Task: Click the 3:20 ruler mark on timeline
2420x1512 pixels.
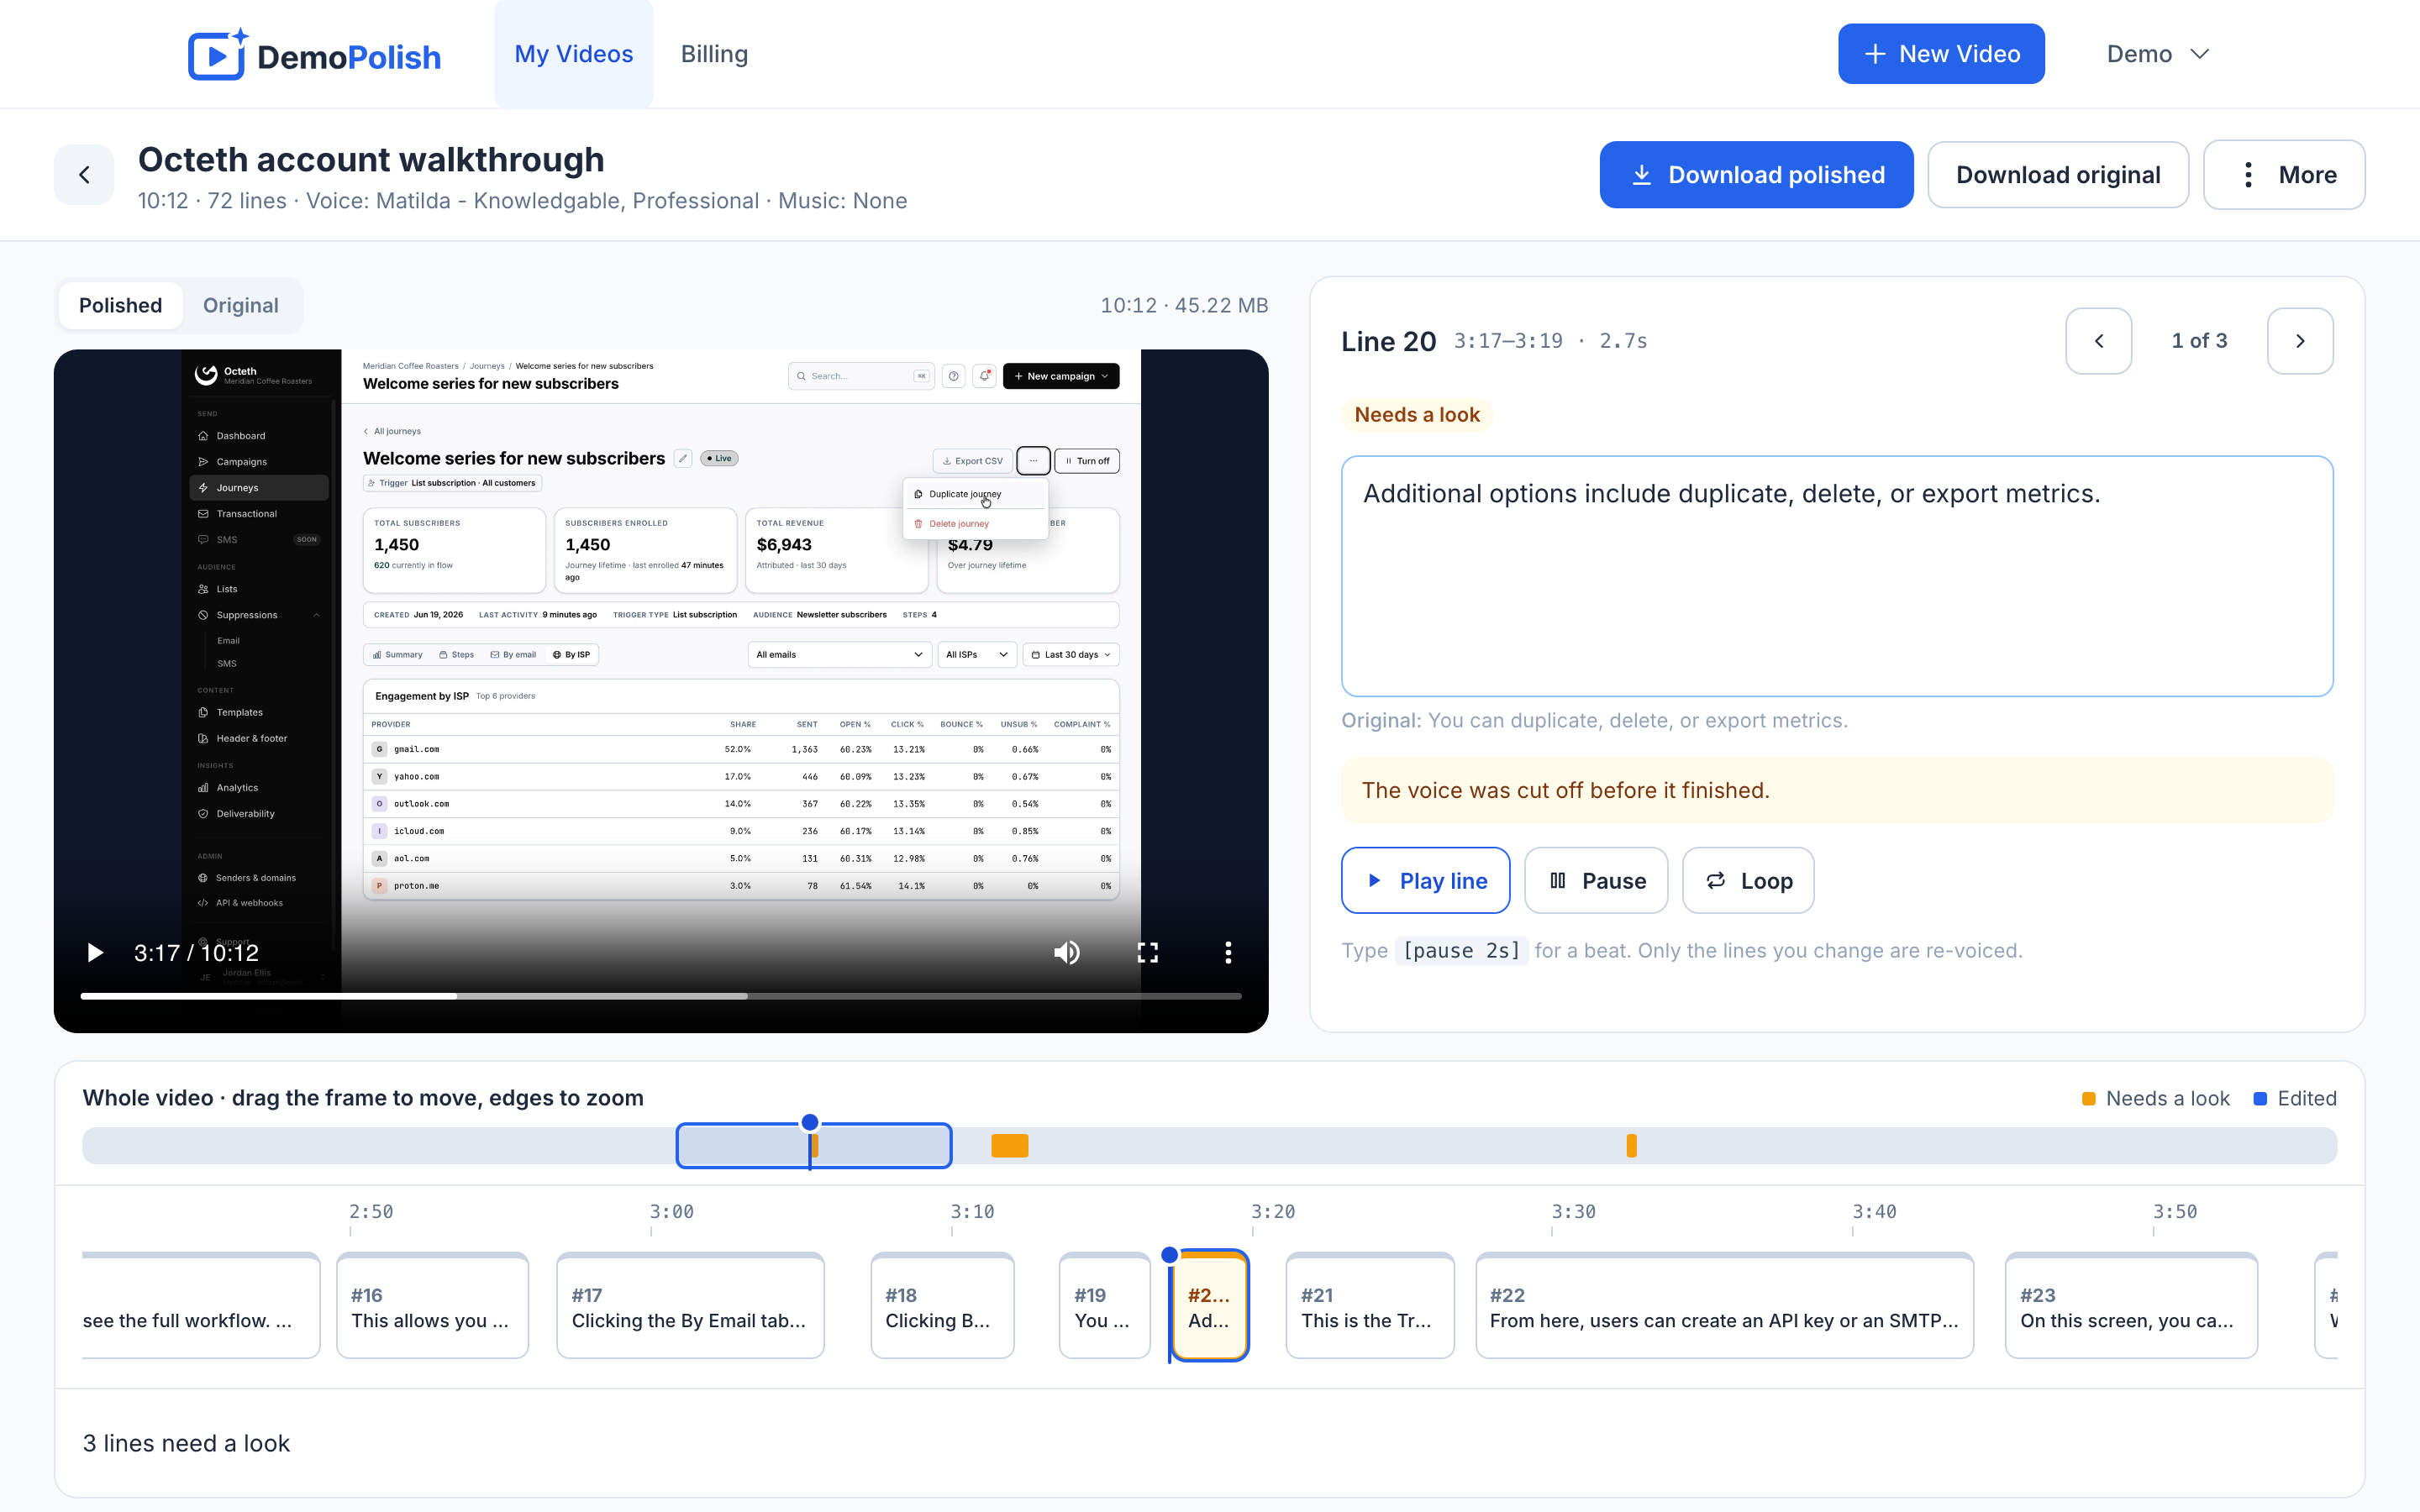Action: [1272, 1212]
